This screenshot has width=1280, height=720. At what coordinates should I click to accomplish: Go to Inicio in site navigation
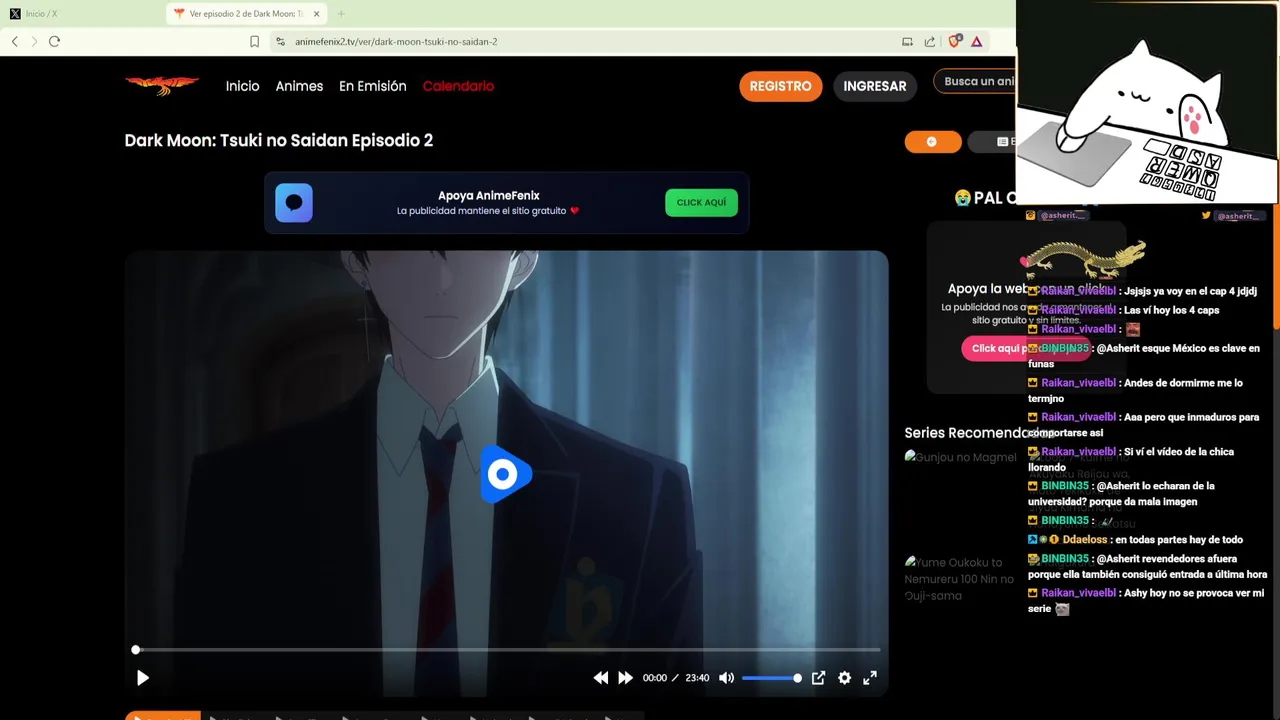(x=242, y=86)
